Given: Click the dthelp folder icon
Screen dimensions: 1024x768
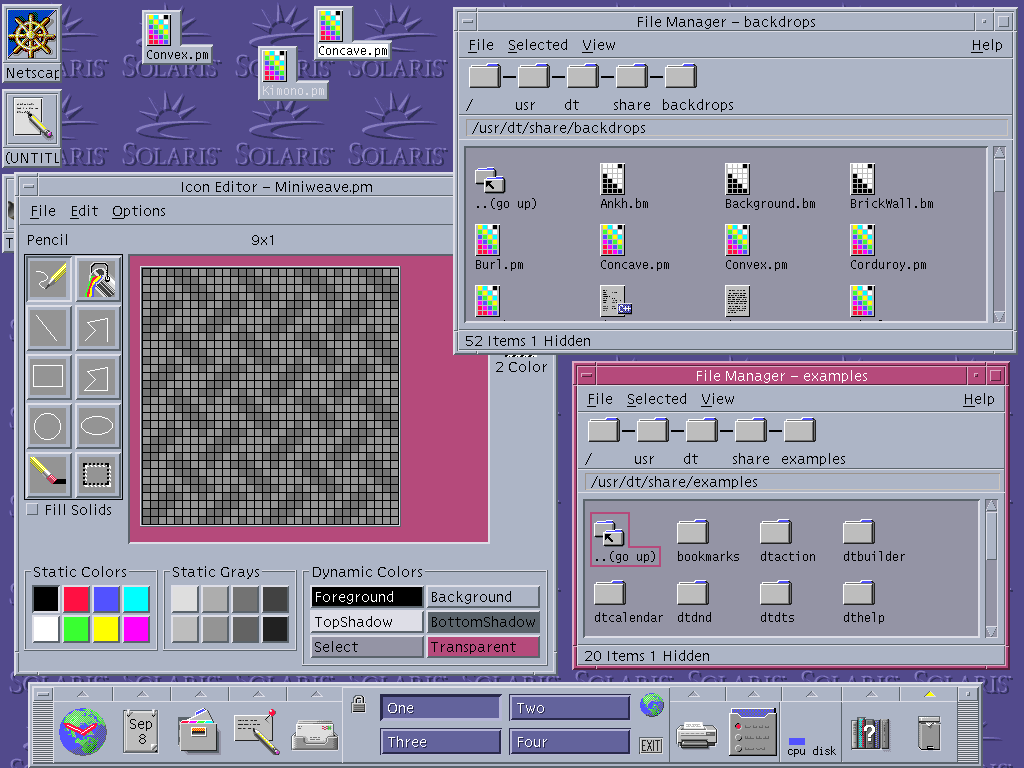Looking at the screenshot, I should click(x=859, y=593).
